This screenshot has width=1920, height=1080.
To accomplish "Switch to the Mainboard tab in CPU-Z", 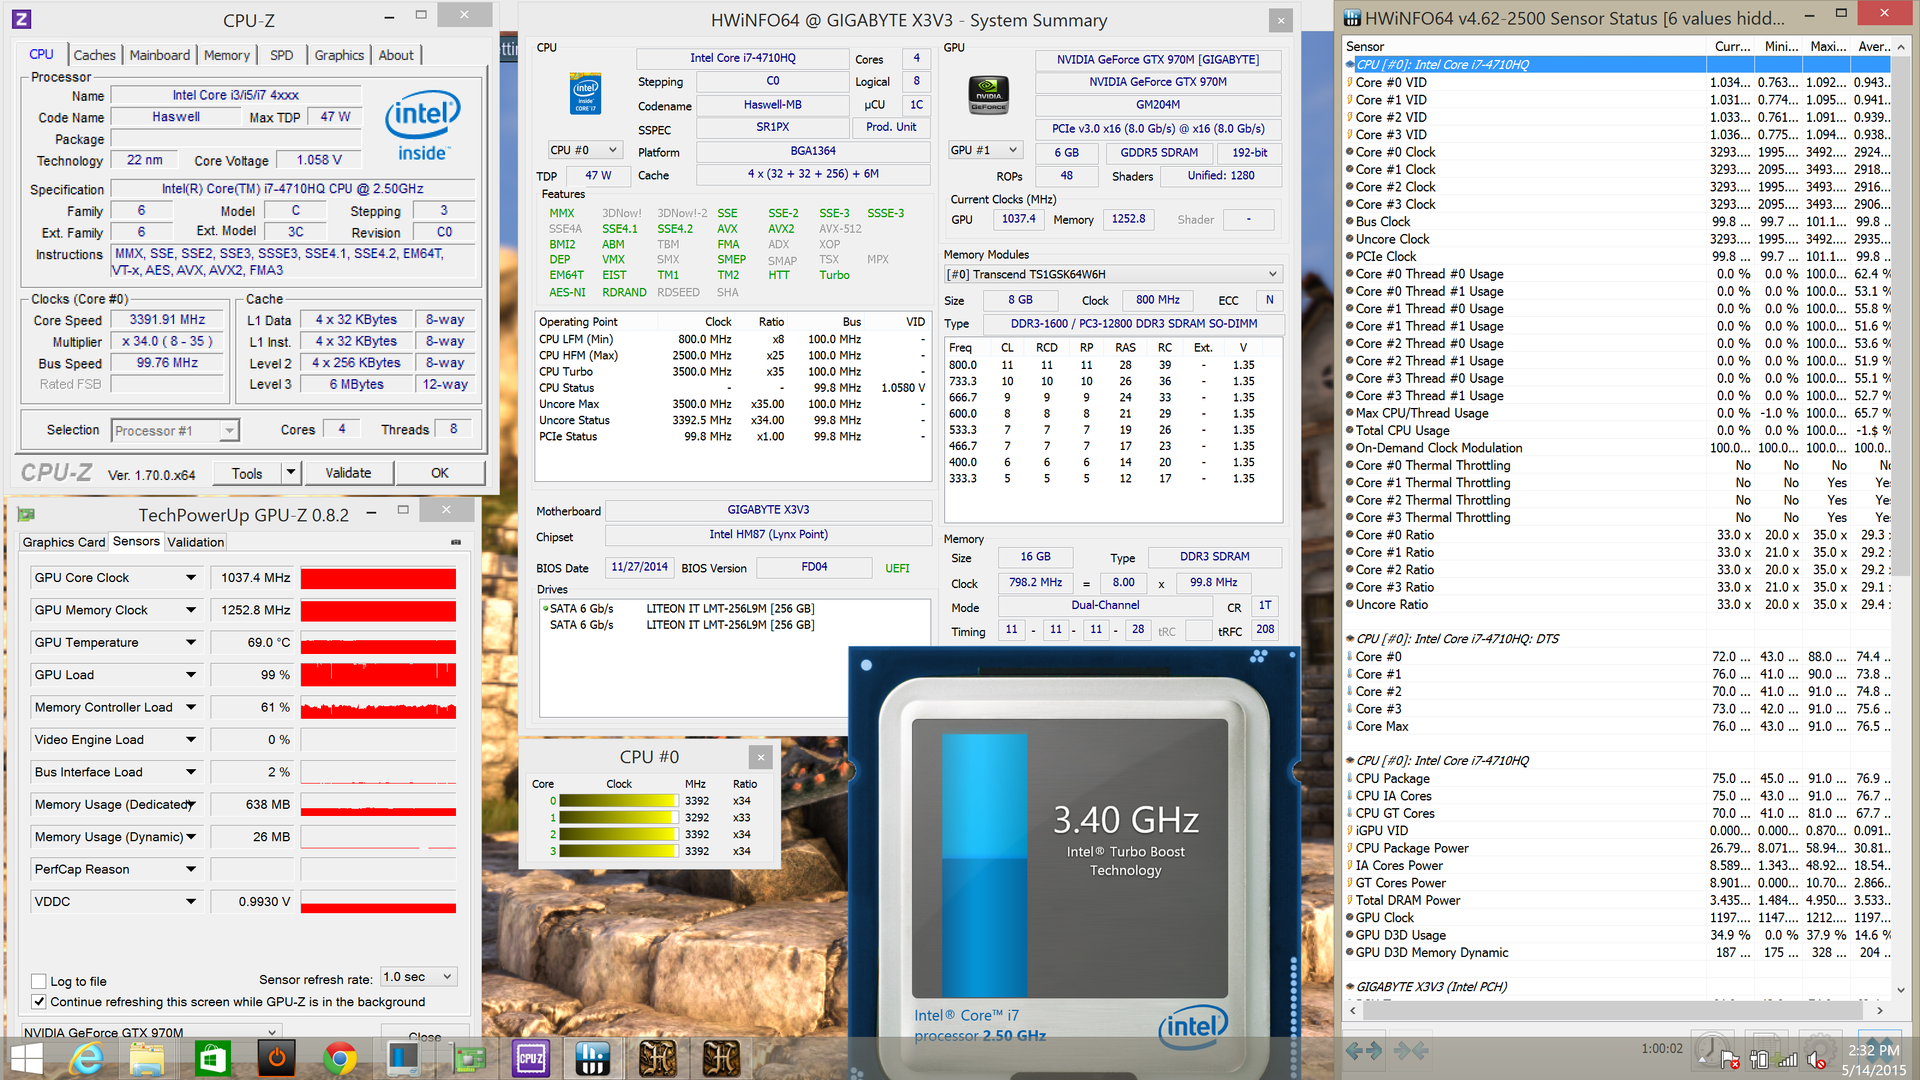I will coord(159,55).
